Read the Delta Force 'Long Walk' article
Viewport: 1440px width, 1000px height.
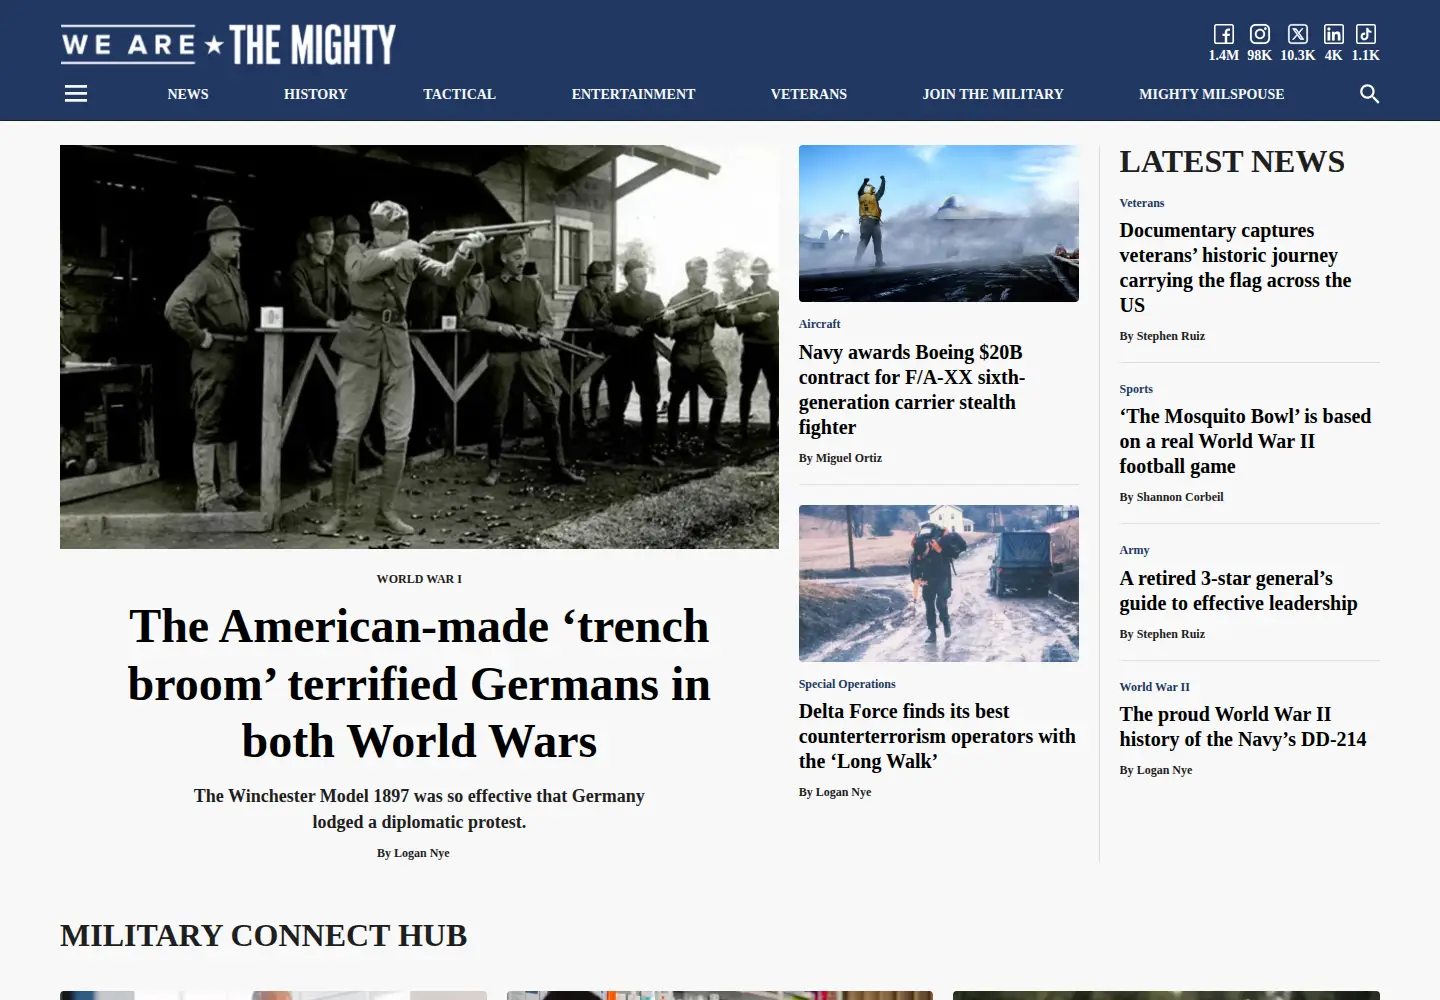coord(937,736)
